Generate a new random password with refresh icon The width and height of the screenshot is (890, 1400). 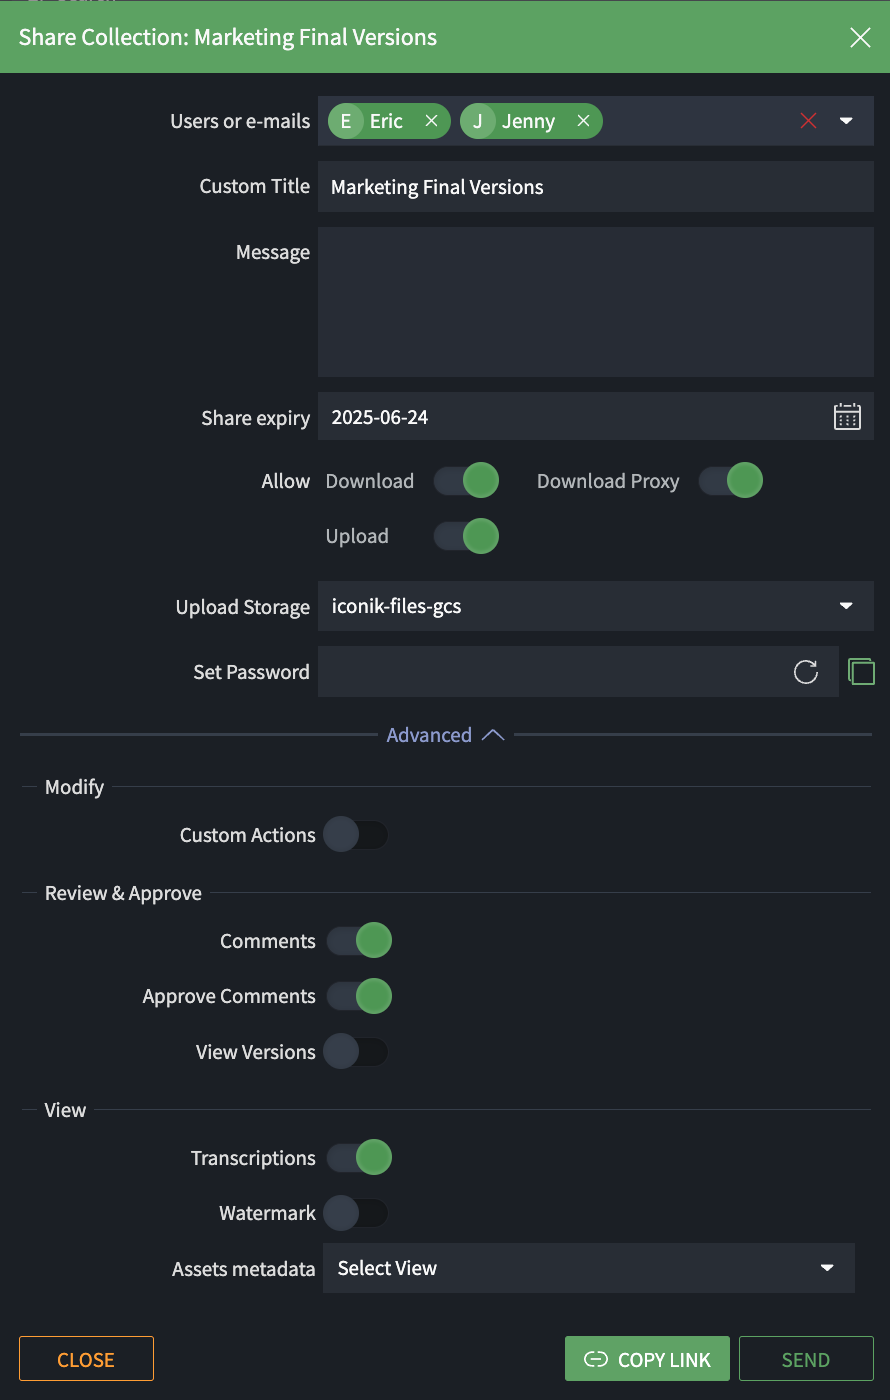pyautogui.click(x=806, y=671)
